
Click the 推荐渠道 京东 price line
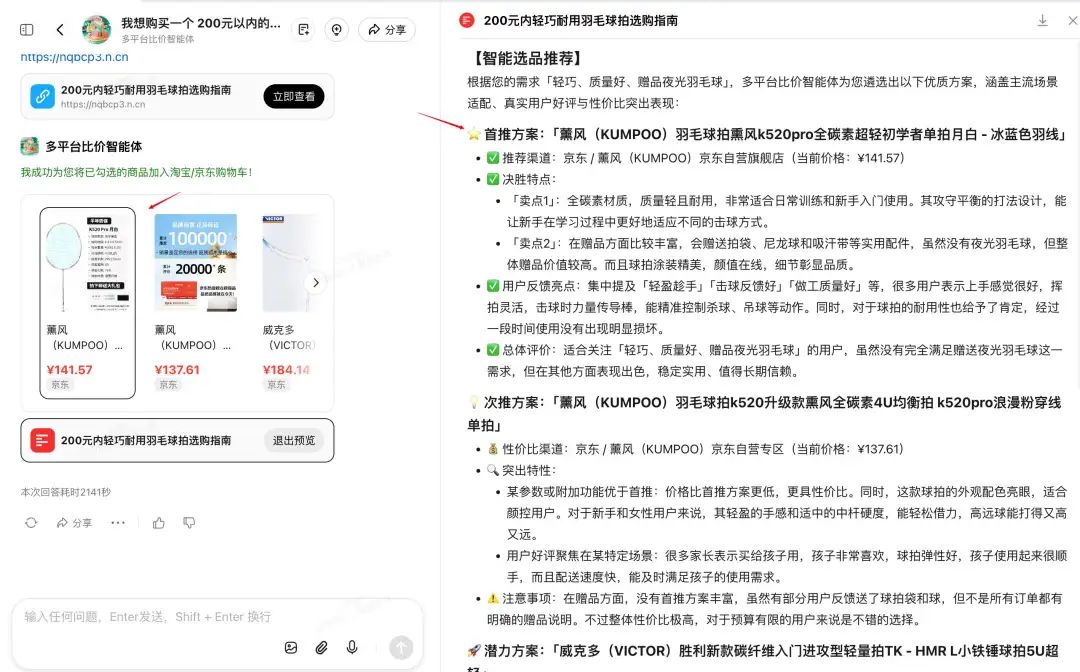click(x=696, y=158)
